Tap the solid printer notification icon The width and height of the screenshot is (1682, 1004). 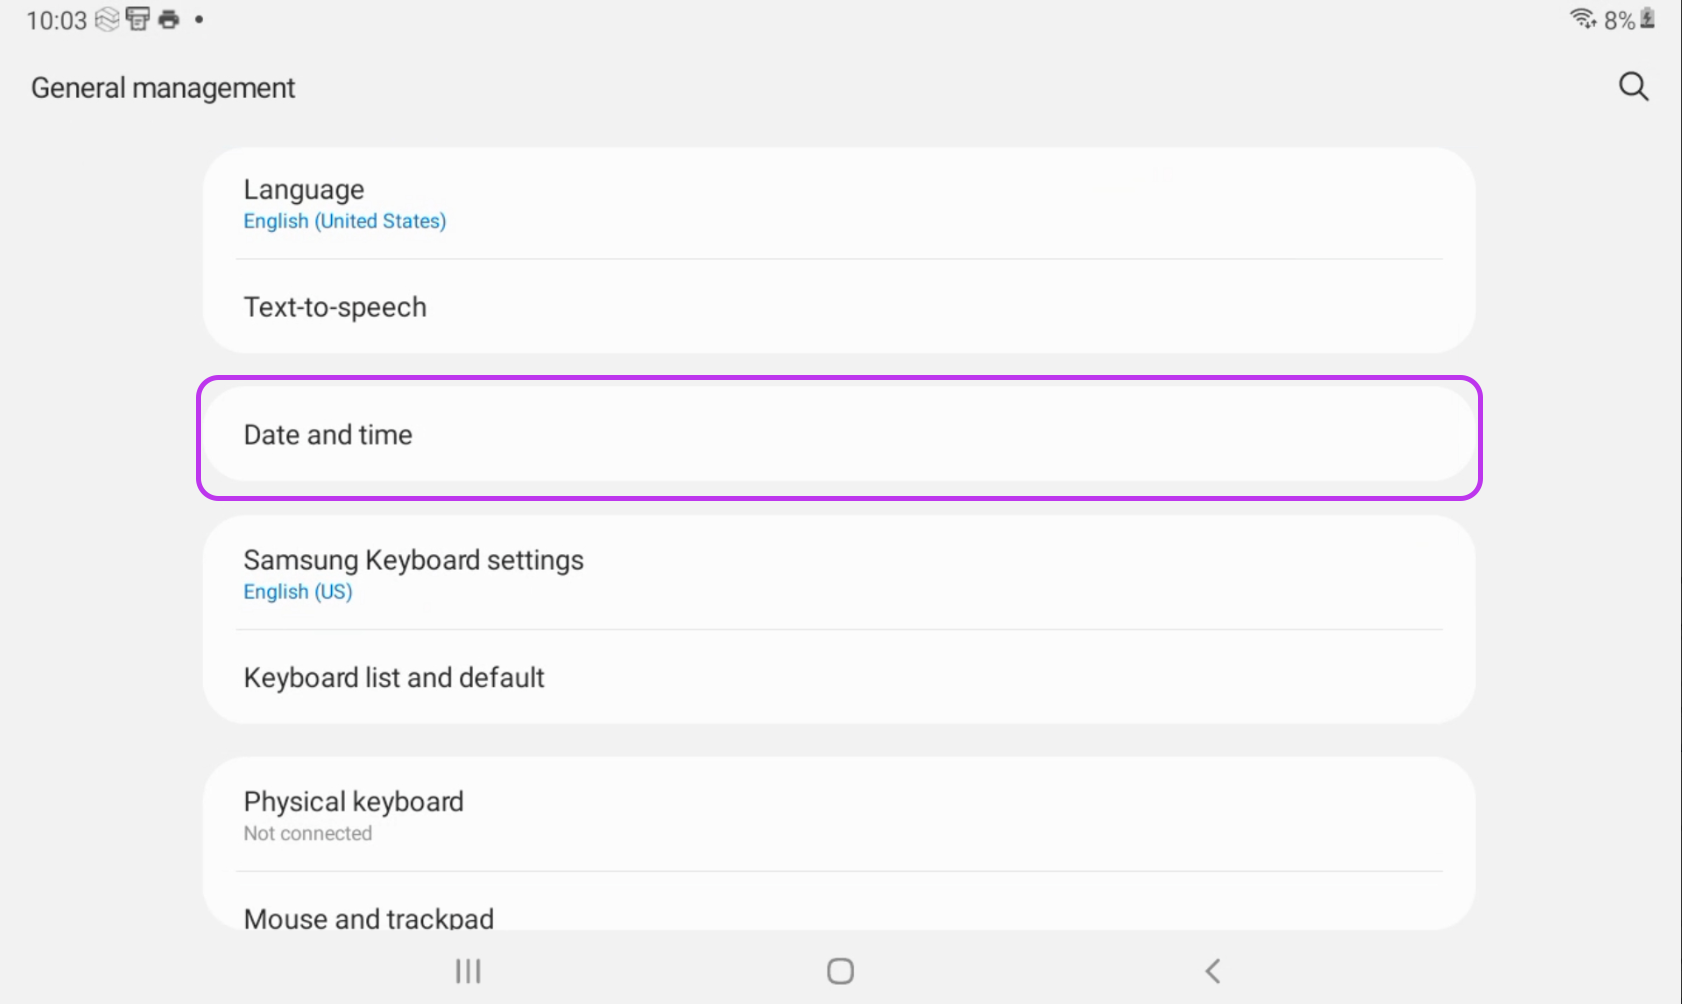(x=169, y=19)
